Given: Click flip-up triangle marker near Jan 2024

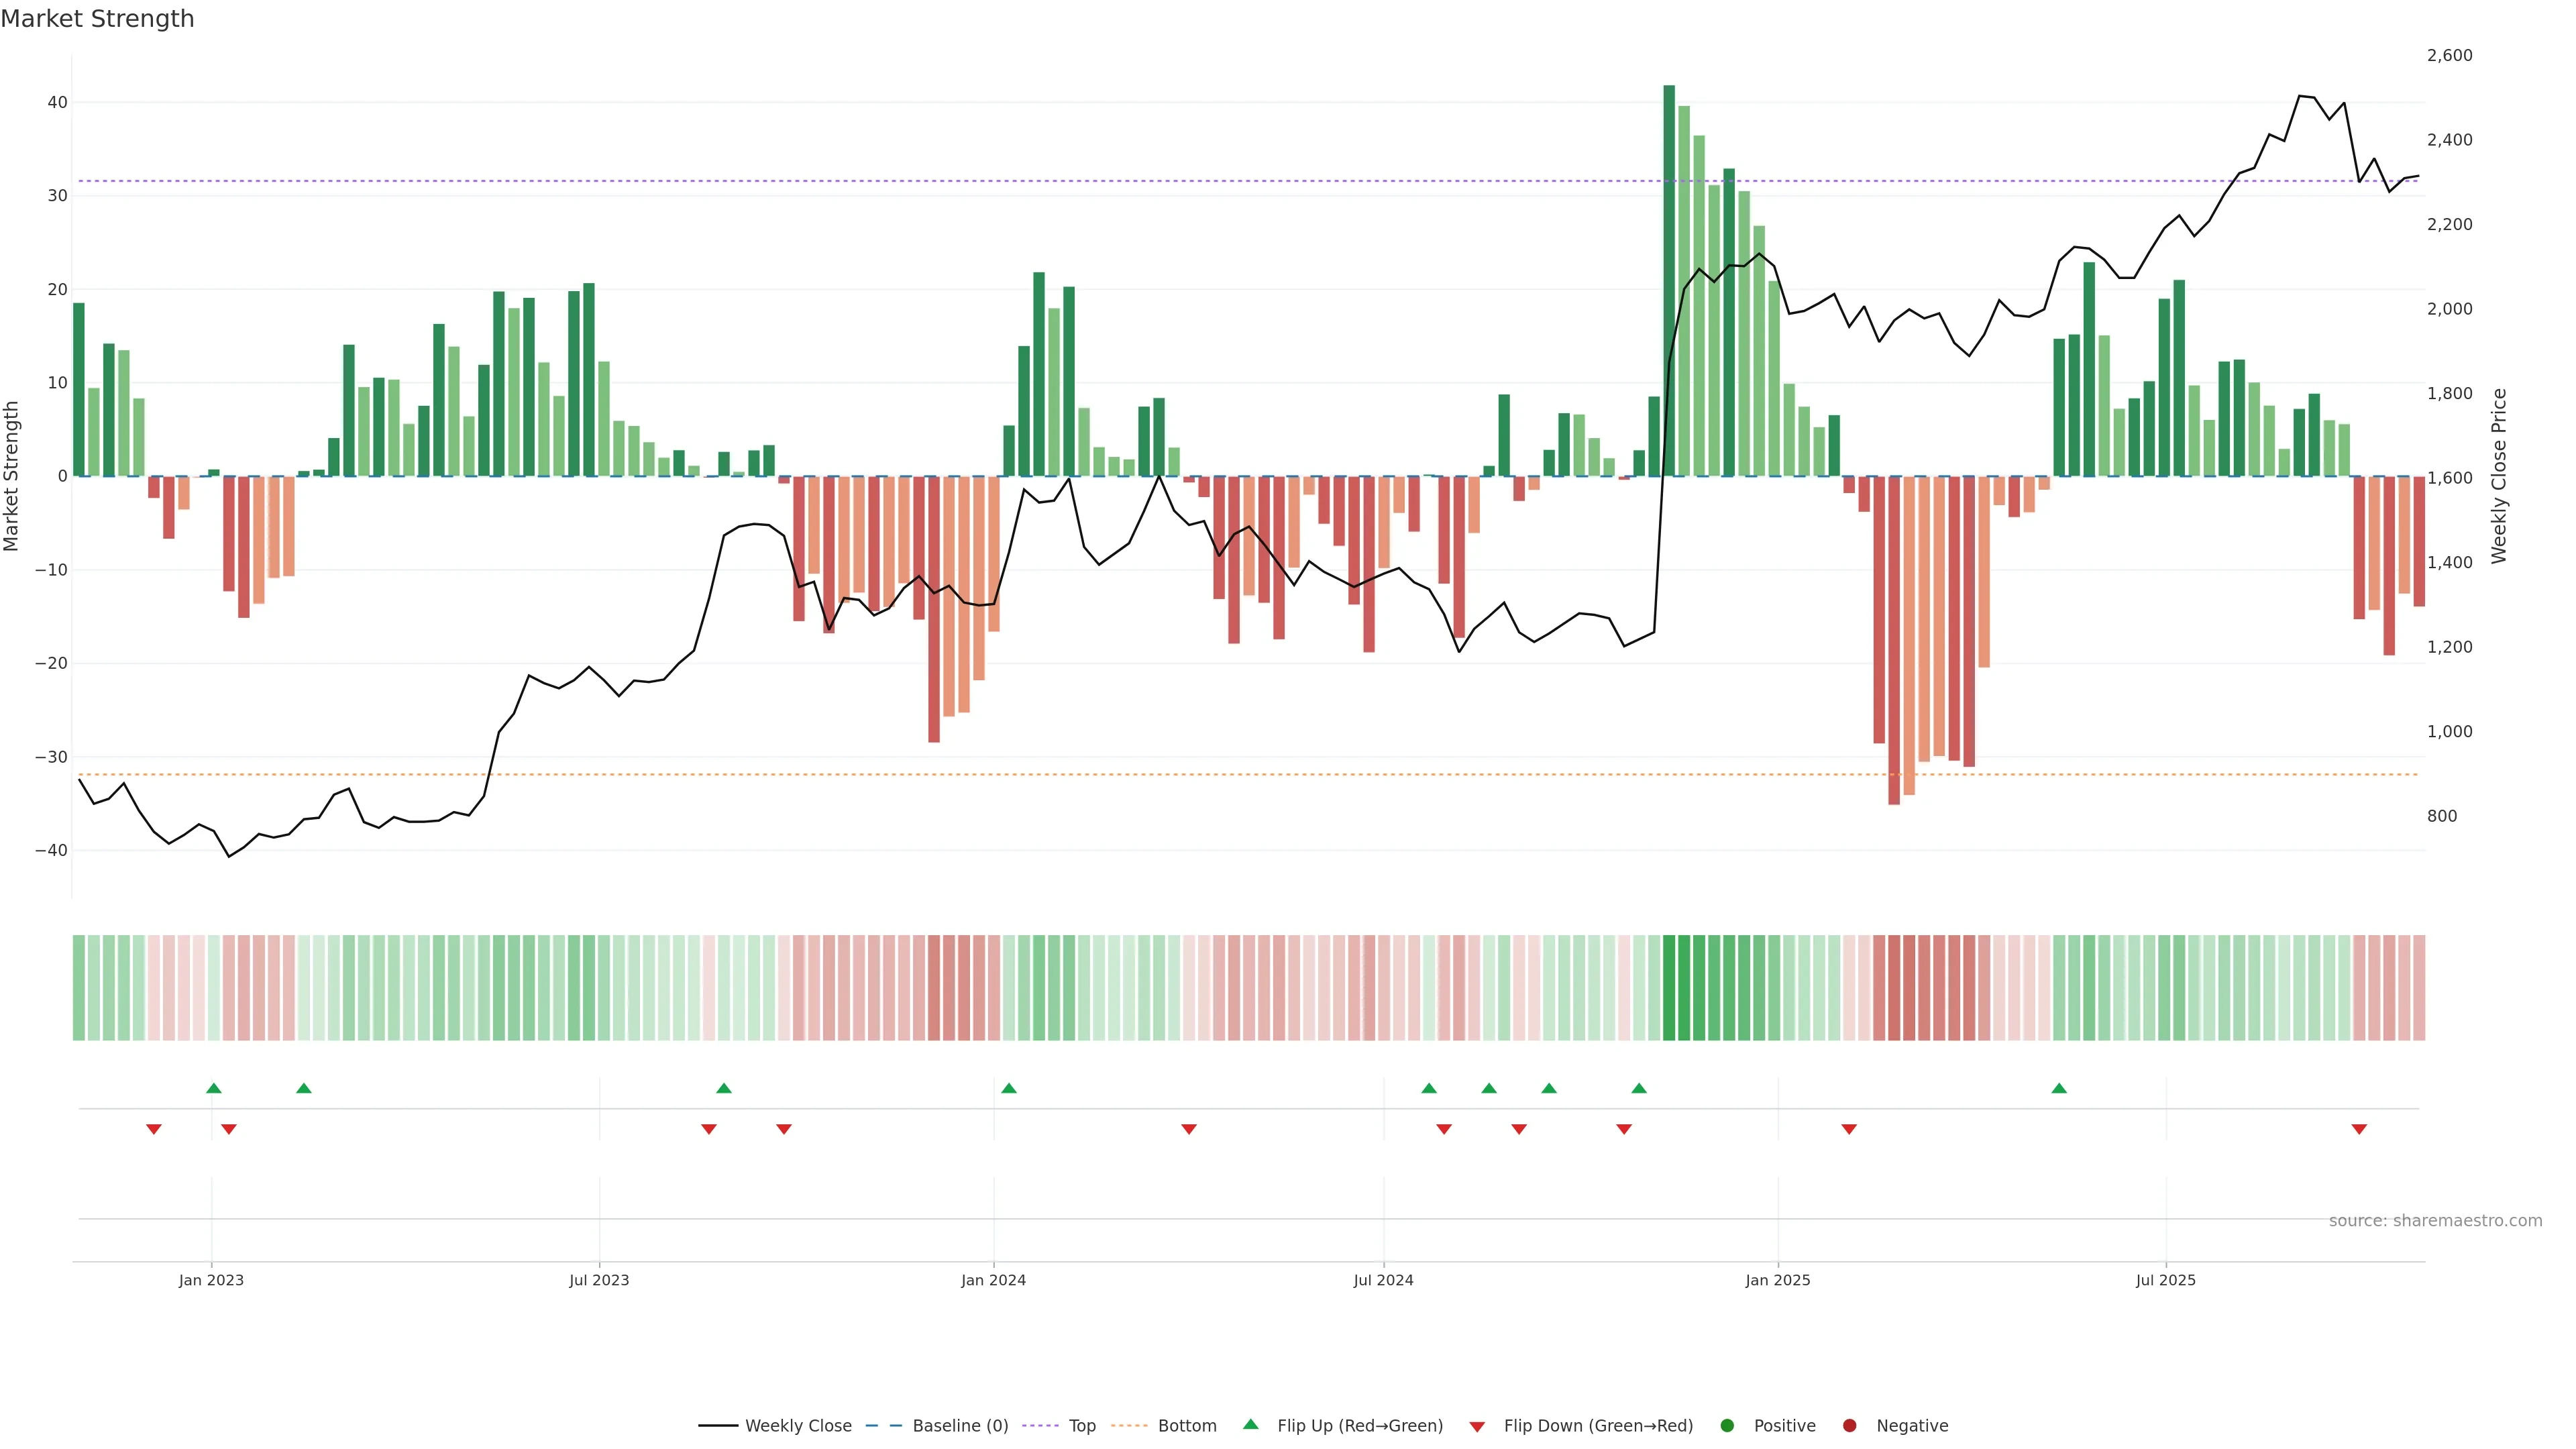Looking at the screenshot, I should (x=1008, y=1088).
